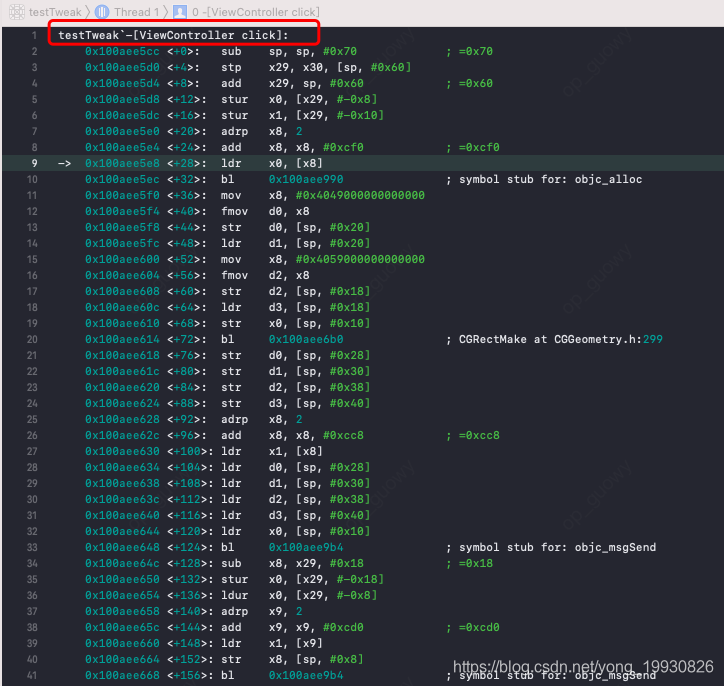The width and height of the screenshot is (724, 686).
Task: Click comment 'symbol stub for: objc_alloc'
Action: (550, 179)
